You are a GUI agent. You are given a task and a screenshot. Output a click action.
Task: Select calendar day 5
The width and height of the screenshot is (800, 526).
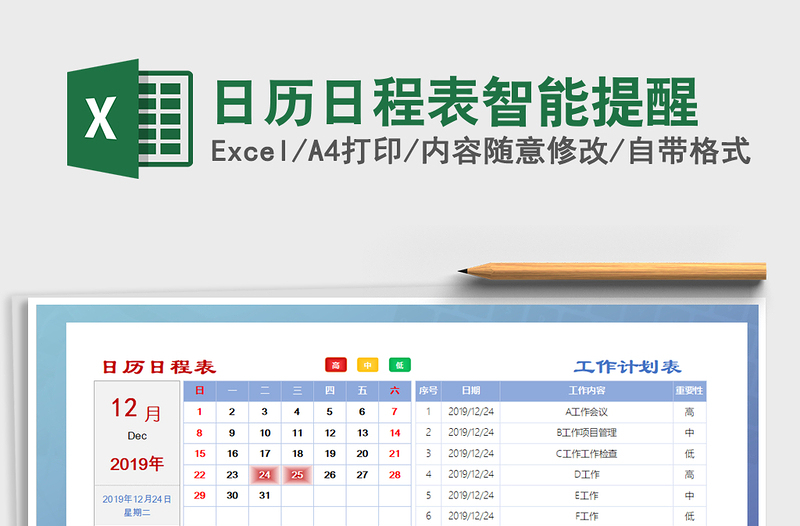click(330, 412)
